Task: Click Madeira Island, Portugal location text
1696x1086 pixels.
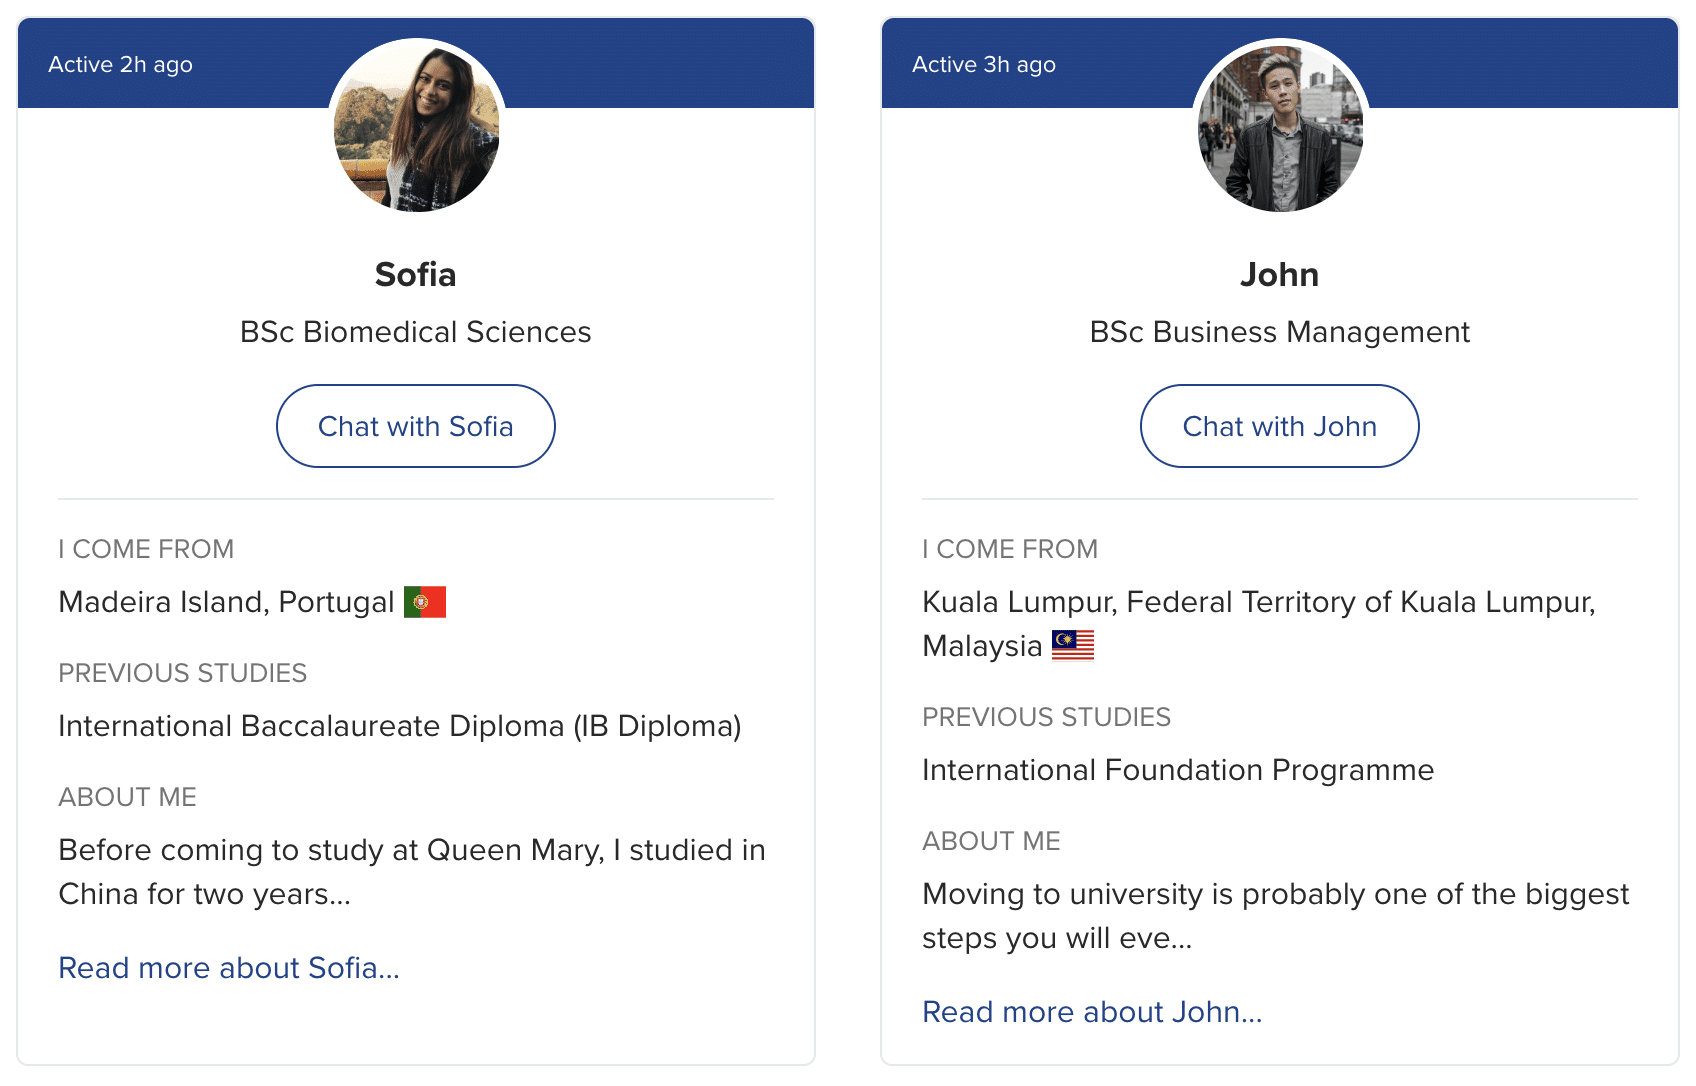Action: 226,602
